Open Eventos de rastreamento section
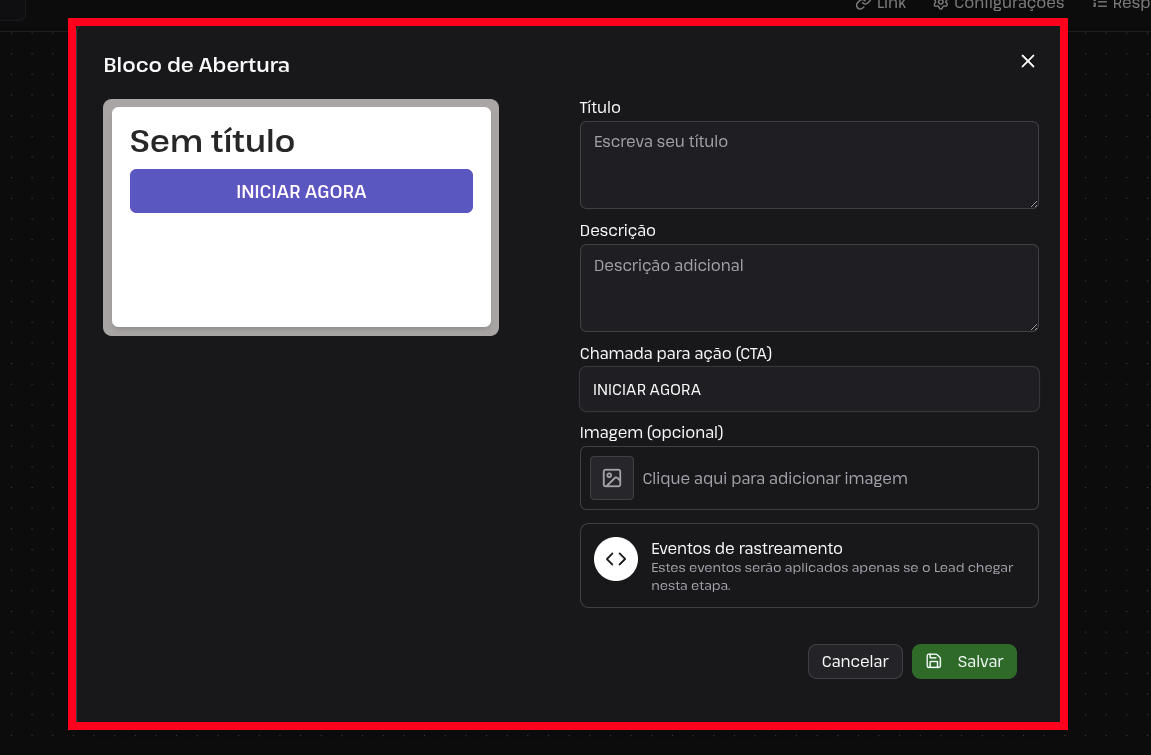1151x755 pixels. tap(809, 565)
